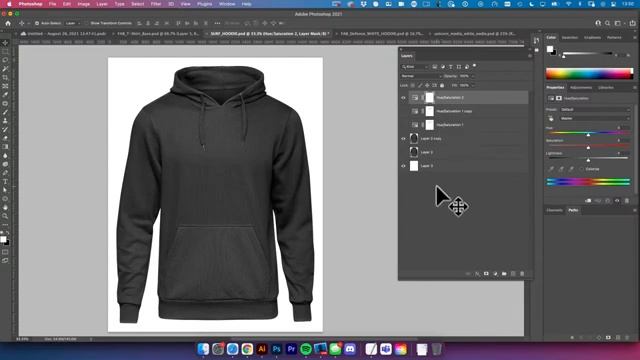Open Premiere Pro from the Dock

click(x=291, y=349)
